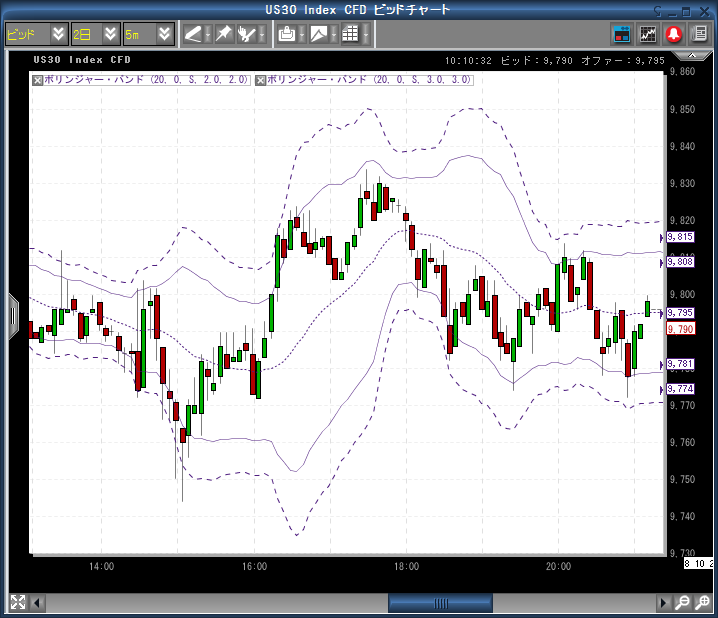Toggle full-screen expand icon at bottom left
Image resolution: width=718 pixels, height=618 pixels.
point(17,602)
